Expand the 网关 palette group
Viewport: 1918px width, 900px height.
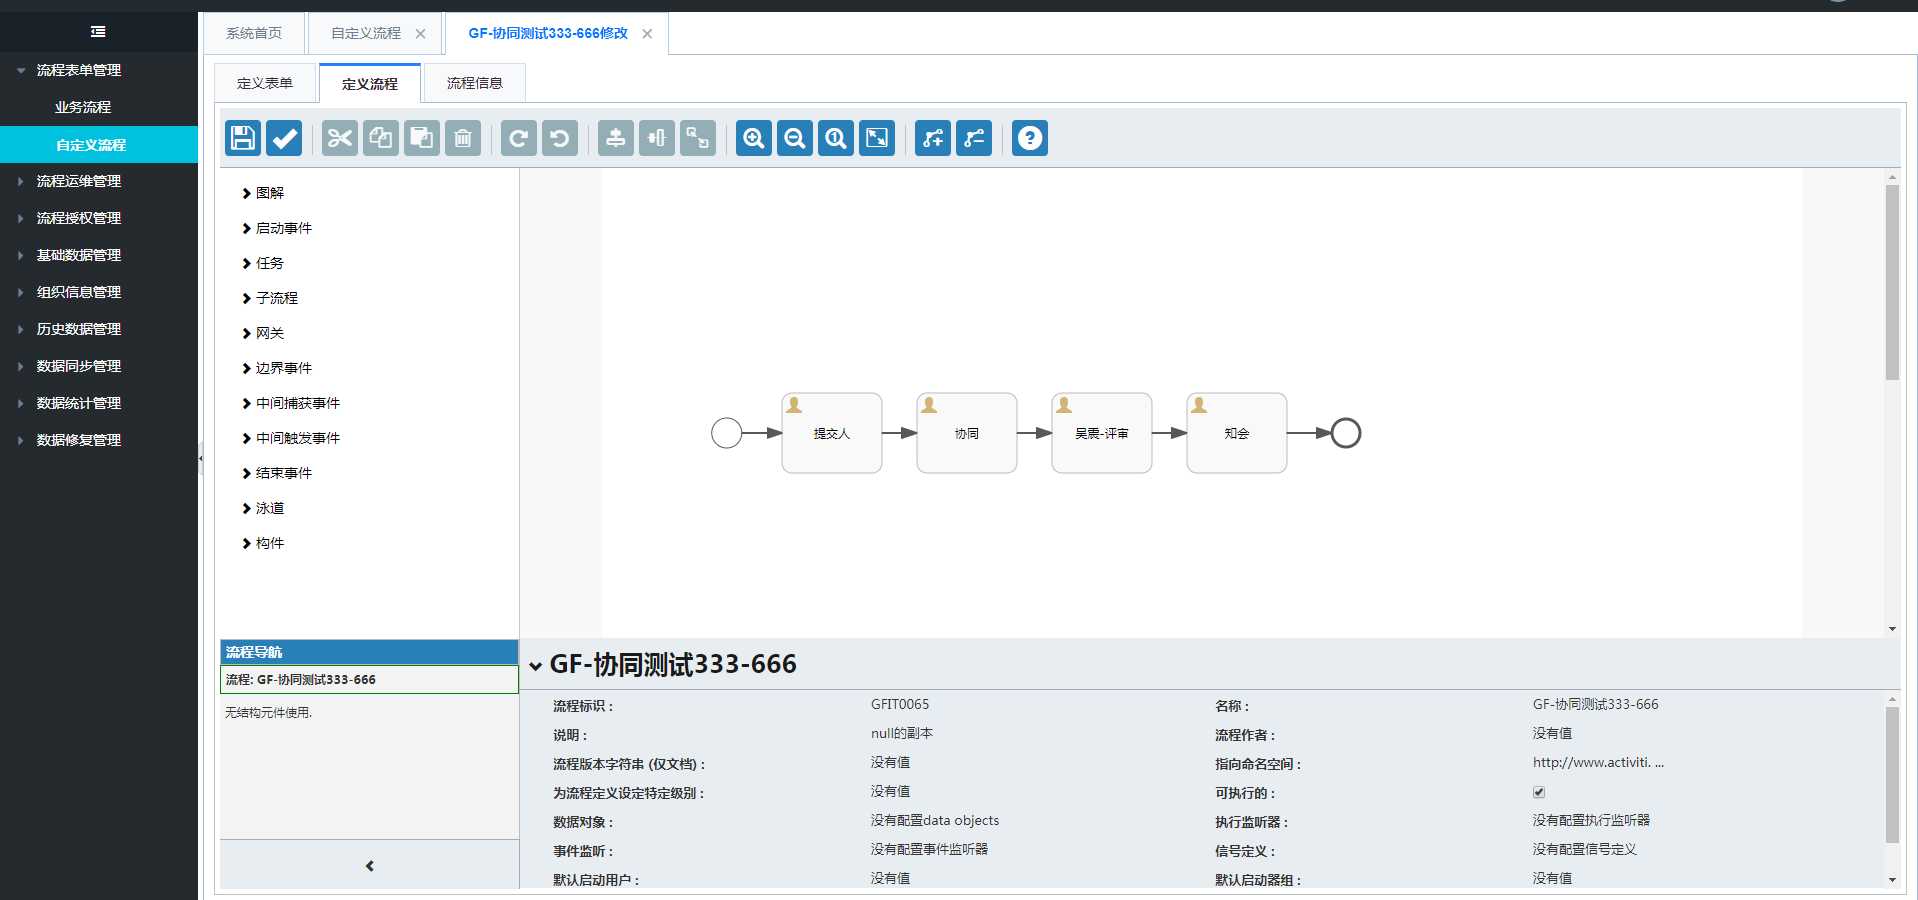click(263, 333)
